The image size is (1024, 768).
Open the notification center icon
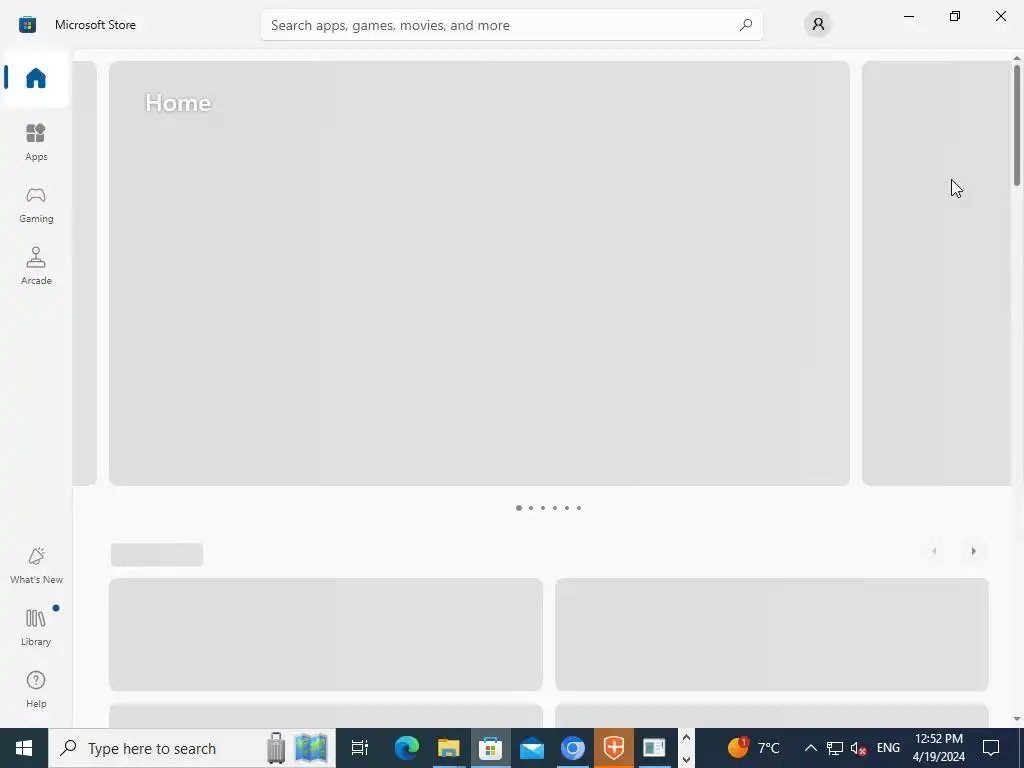tap(991, 748)
